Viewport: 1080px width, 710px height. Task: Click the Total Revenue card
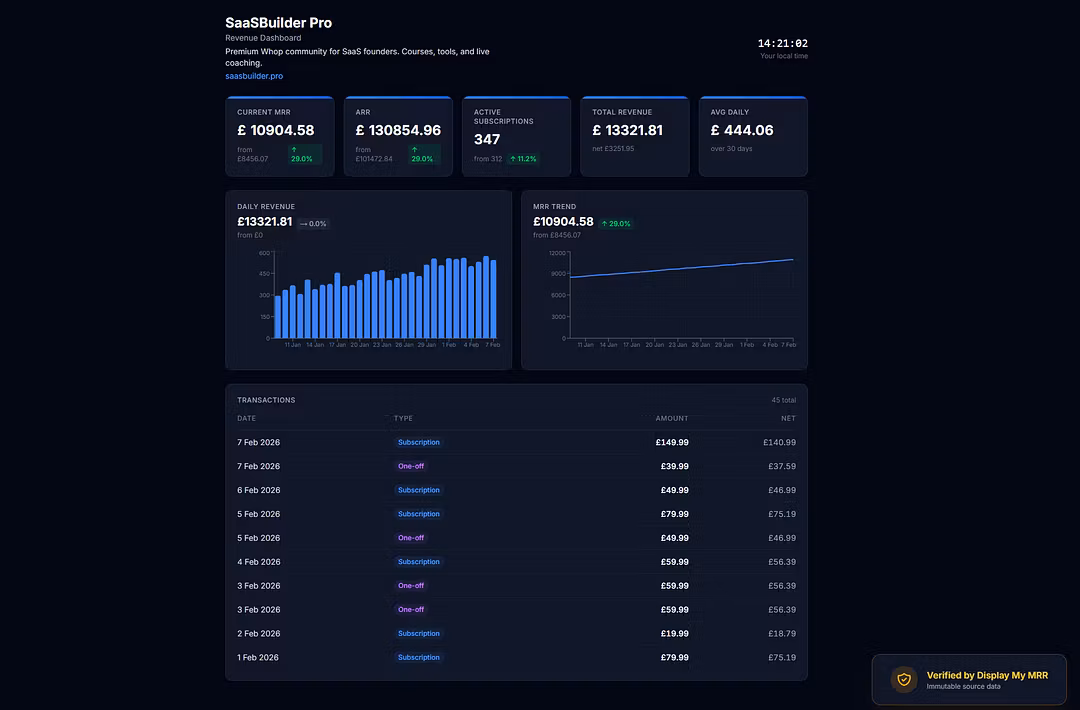(634, 136)
